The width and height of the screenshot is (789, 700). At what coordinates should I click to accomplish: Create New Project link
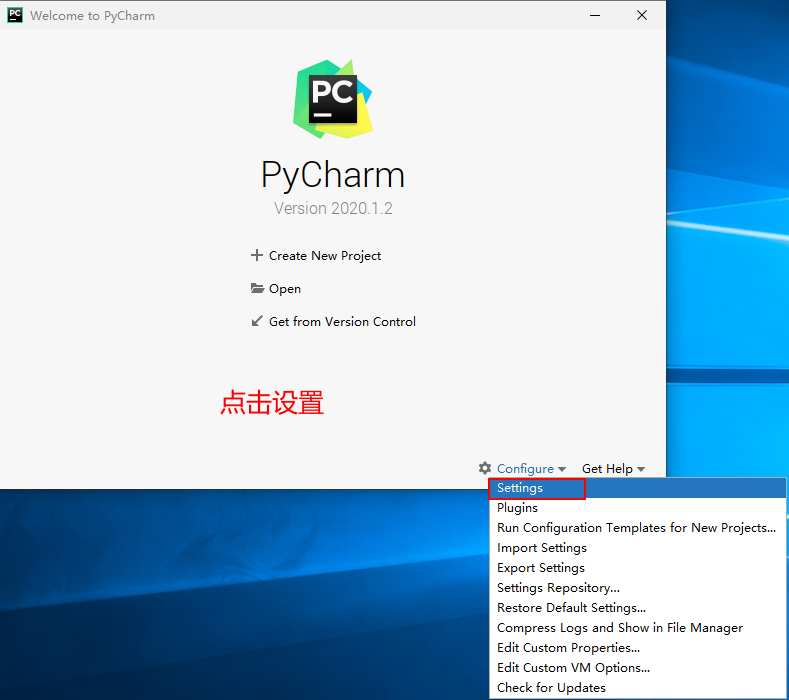(325, 256)
